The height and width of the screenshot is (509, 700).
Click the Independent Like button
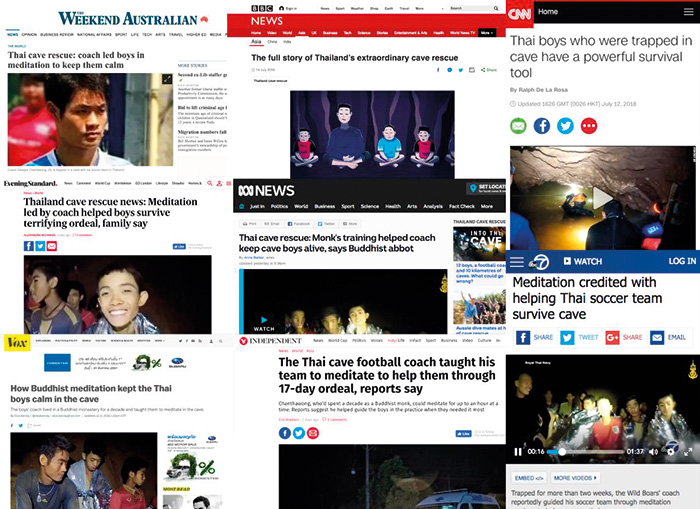[x=463, y=434]
